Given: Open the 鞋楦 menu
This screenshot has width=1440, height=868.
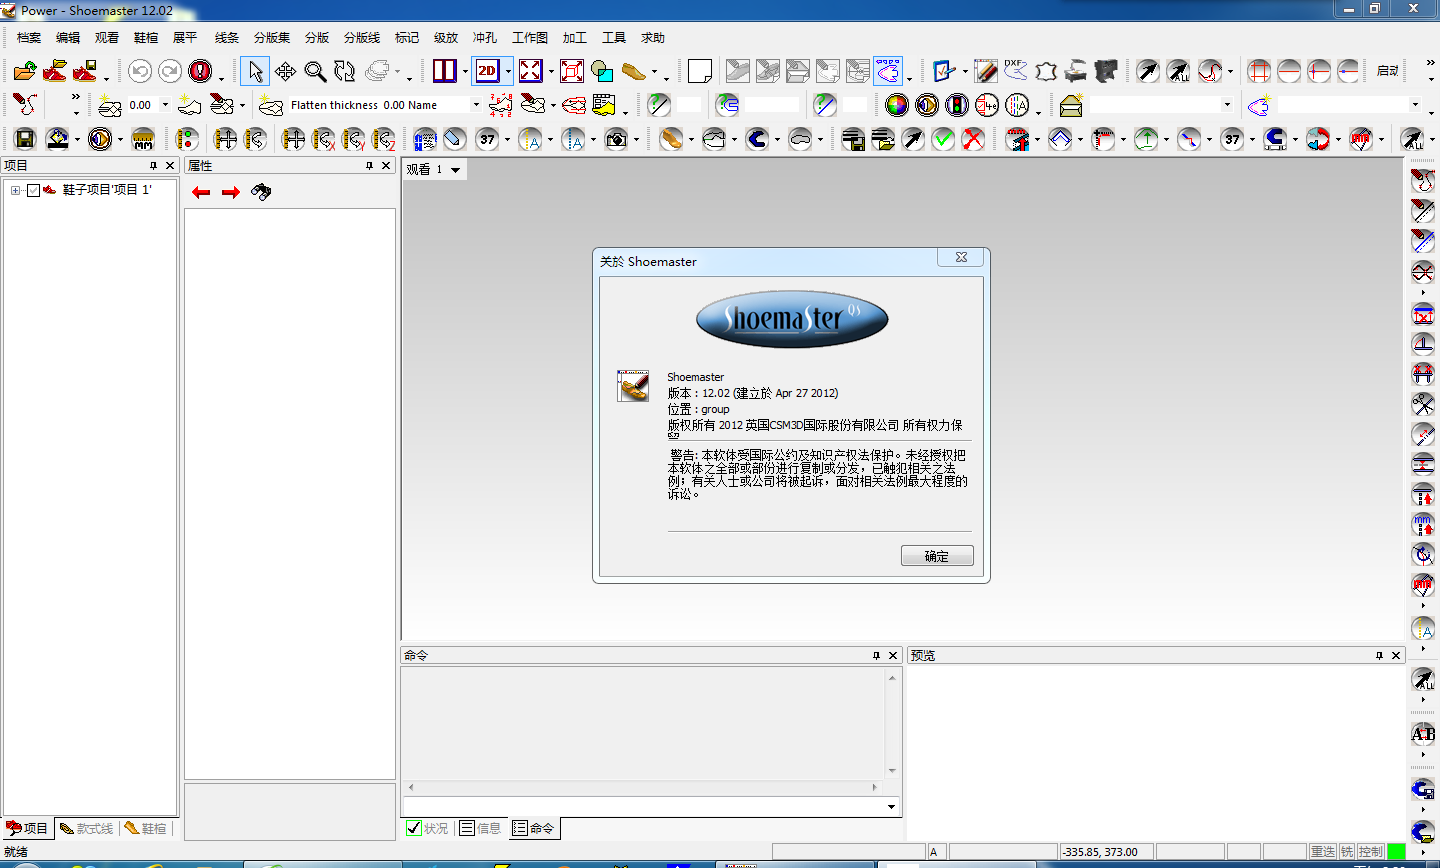Looking at the screenshot, I should (146, 38).
